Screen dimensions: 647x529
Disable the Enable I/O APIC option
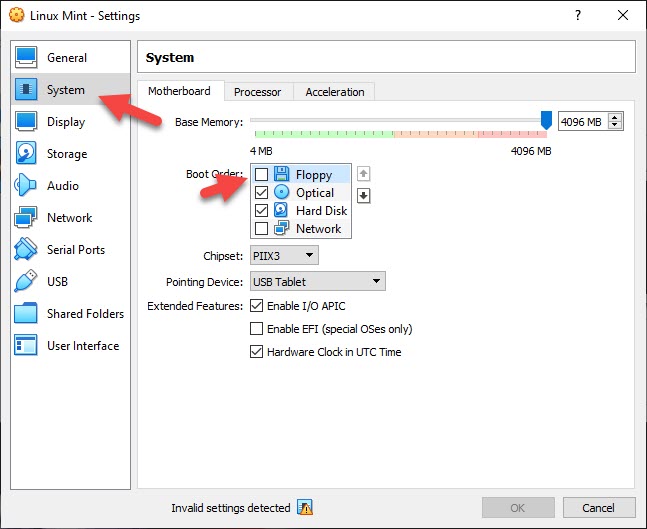click(x=257, y=306)
